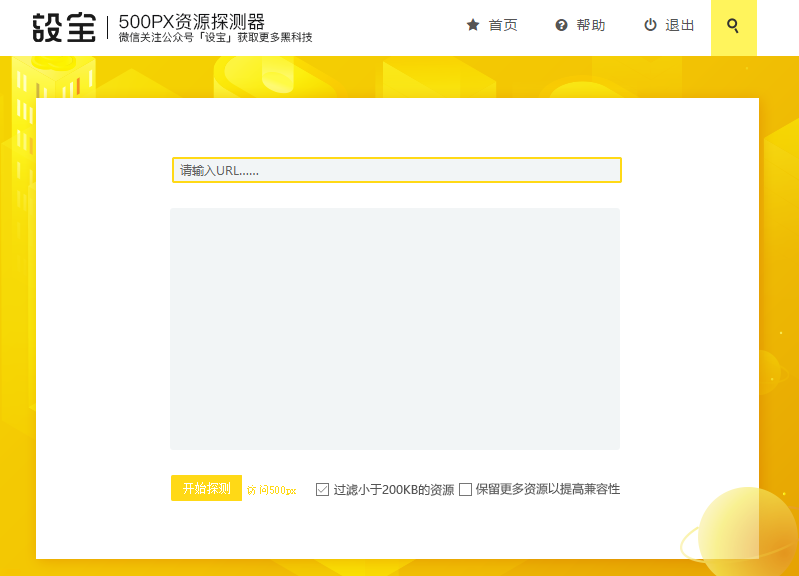Start detection with 开始探测 button
The height and width of the screenshot is (576, 799).
(x=206, y=488)
